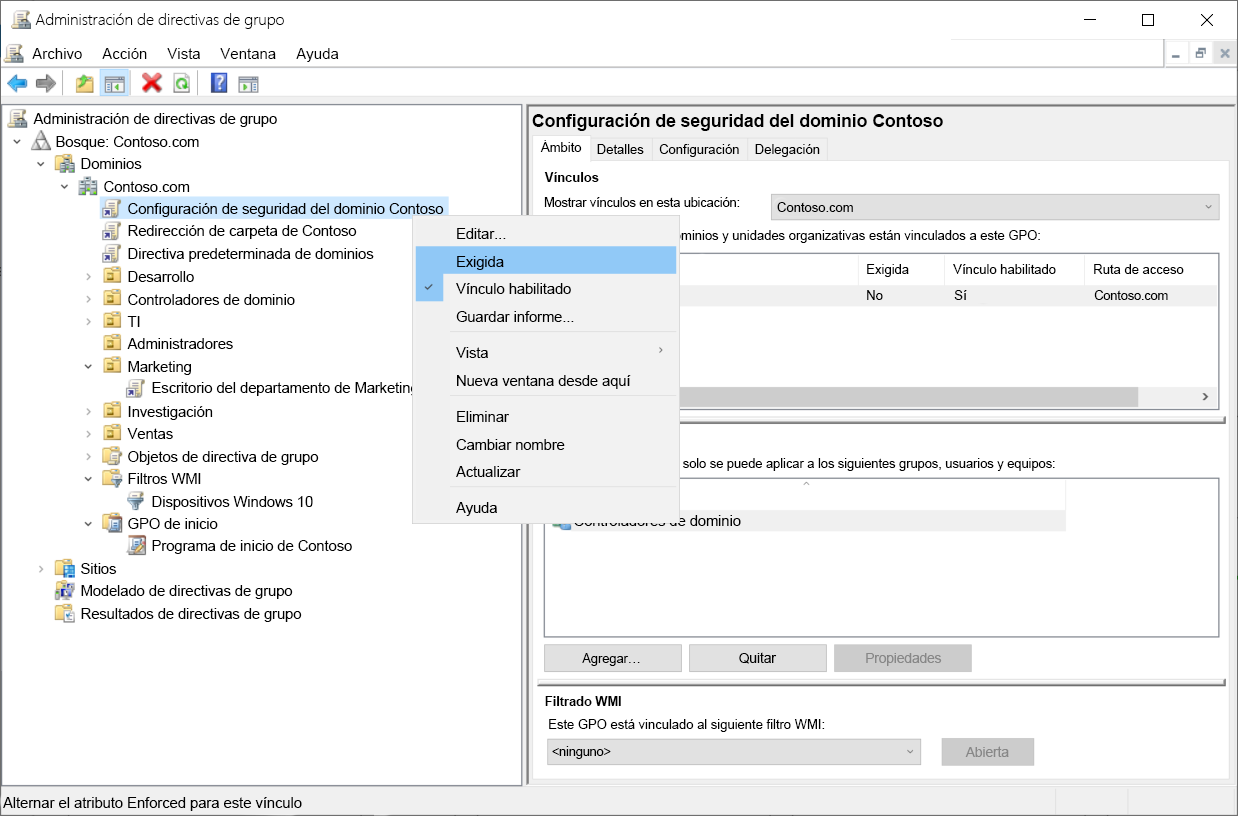The width and height of the screenshot is (1238, 816).
Task: Click the Ruta de acceso column header
Action: 1150,269
